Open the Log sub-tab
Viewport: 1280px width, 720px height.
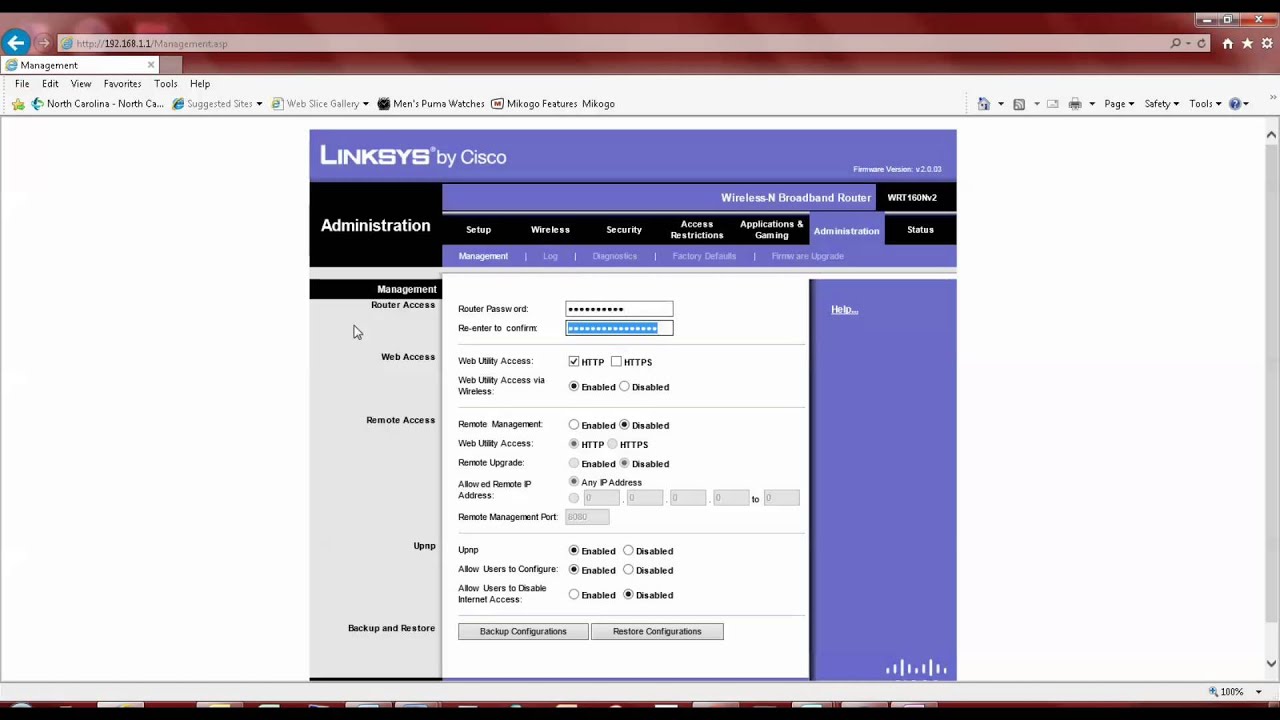(x=550, y=256)
